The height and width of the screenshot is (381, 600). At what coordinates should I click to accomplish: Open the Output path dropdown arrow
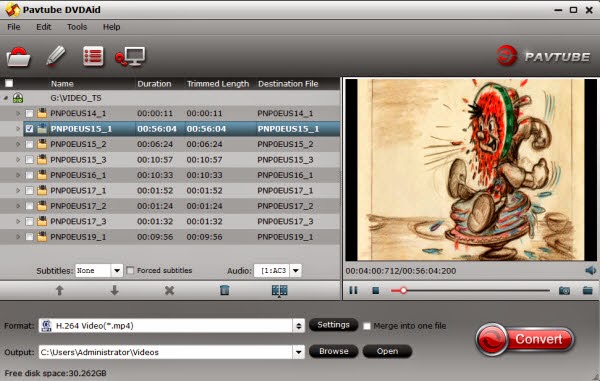tap(298, 352)
